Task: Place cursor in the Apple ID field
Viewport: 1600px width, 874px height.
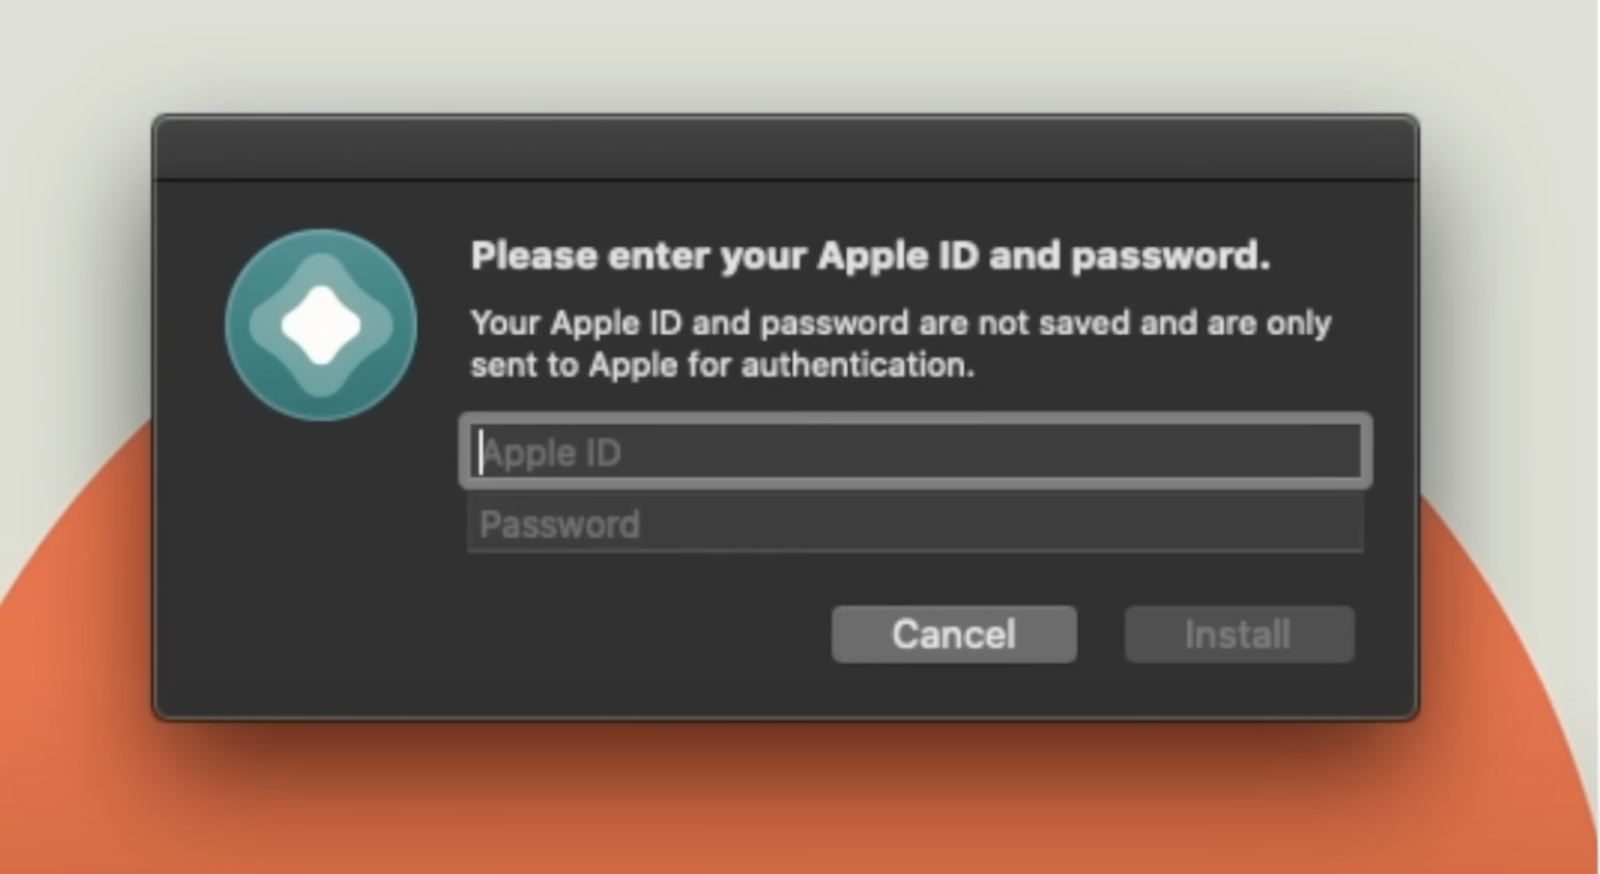Action: coord(915,451)
